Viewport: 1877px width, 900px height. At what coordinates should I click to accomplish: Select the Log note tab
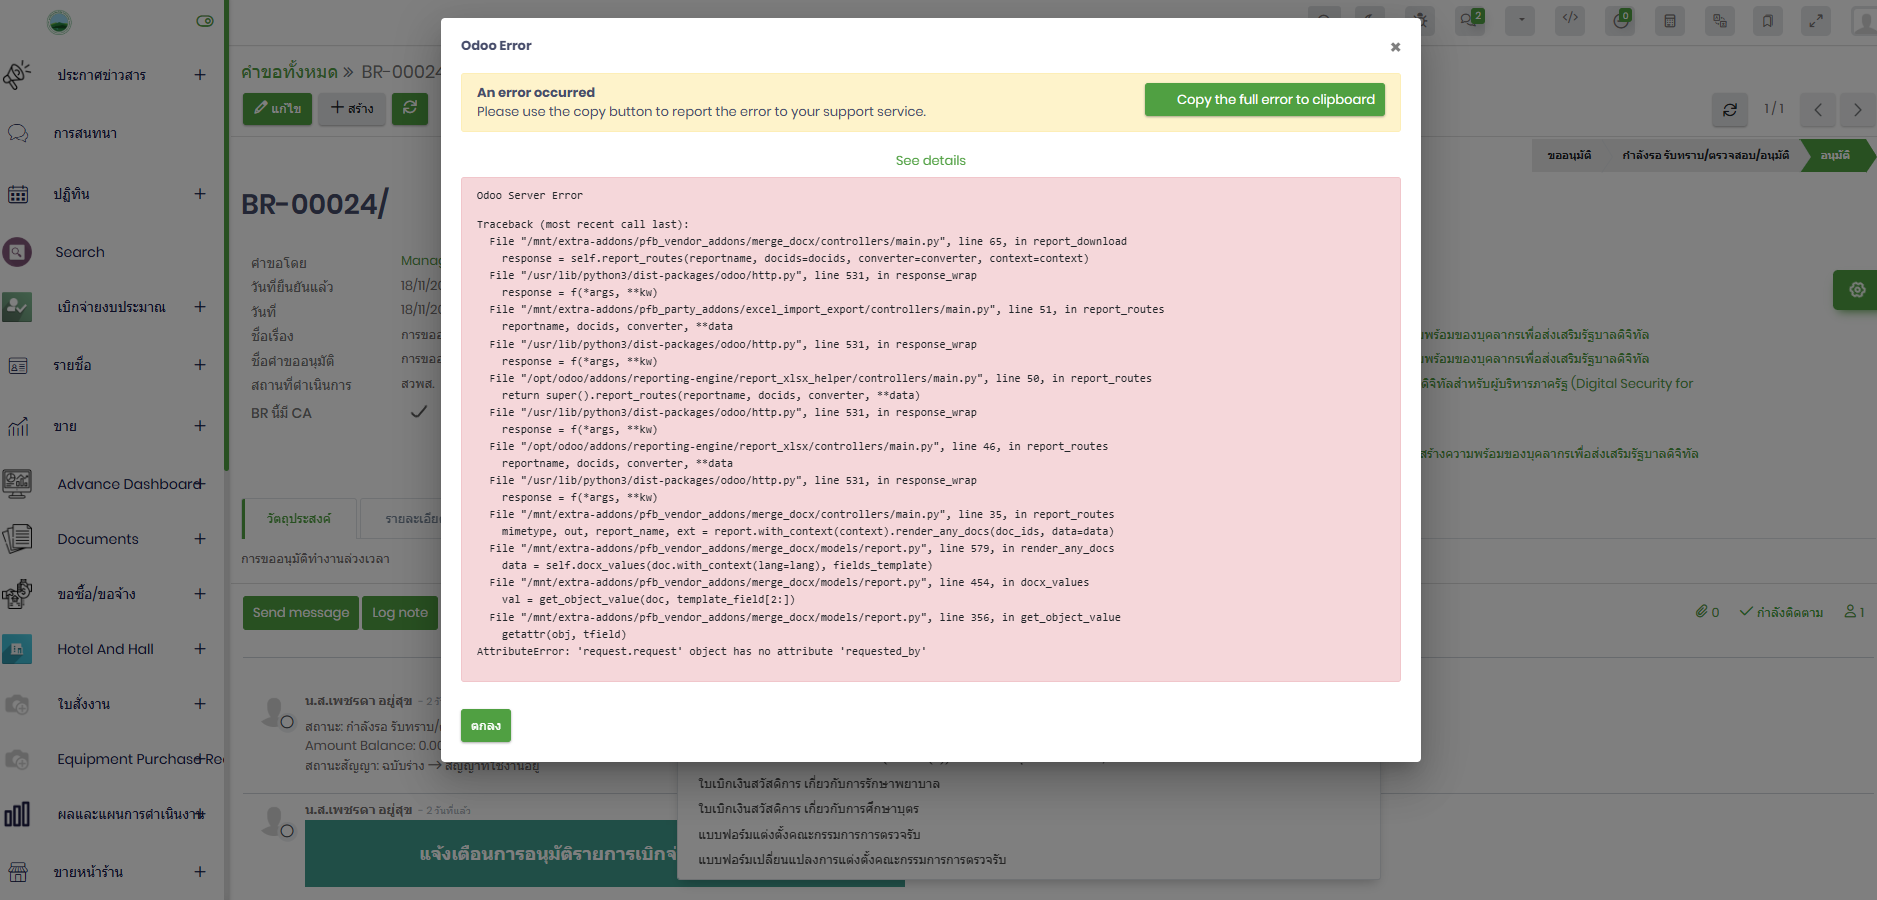(x=400, y=613)
